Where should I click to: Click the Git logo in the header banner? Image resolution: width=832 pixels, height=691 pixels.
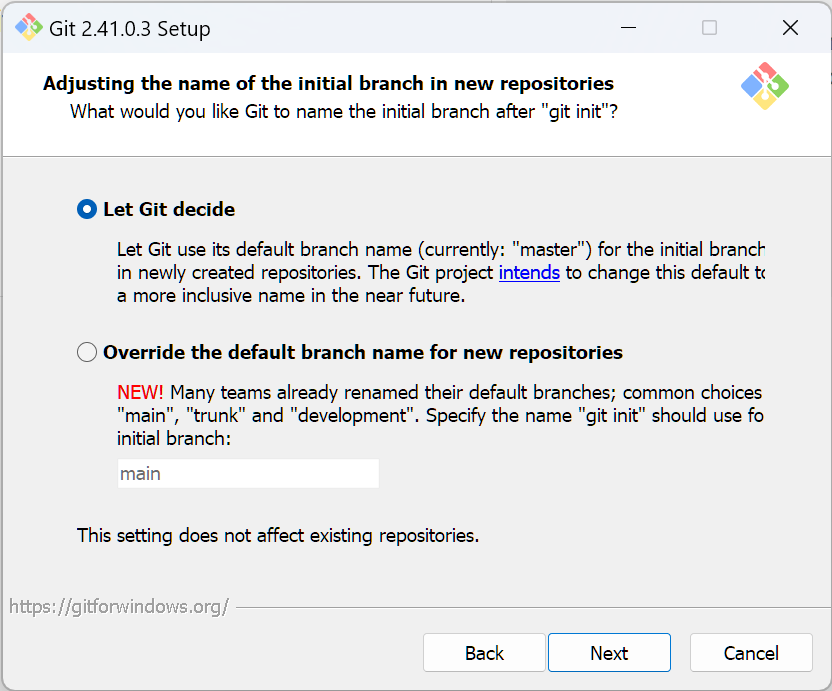(765, 86)
